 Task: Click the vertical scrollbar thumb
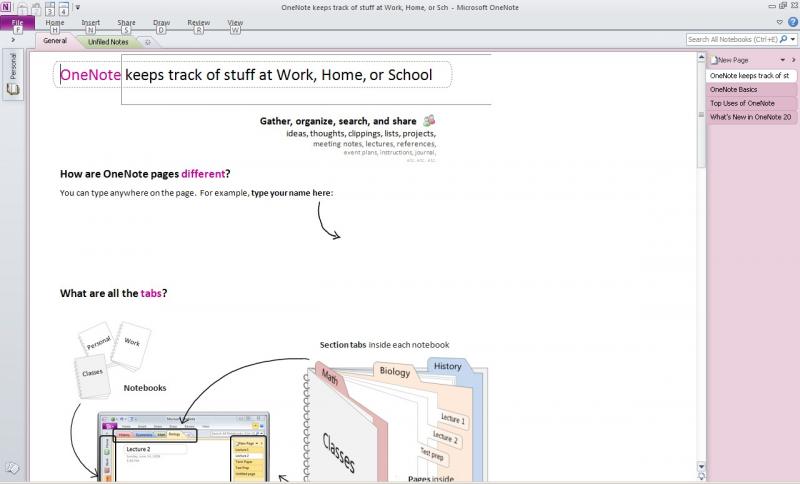701,115
